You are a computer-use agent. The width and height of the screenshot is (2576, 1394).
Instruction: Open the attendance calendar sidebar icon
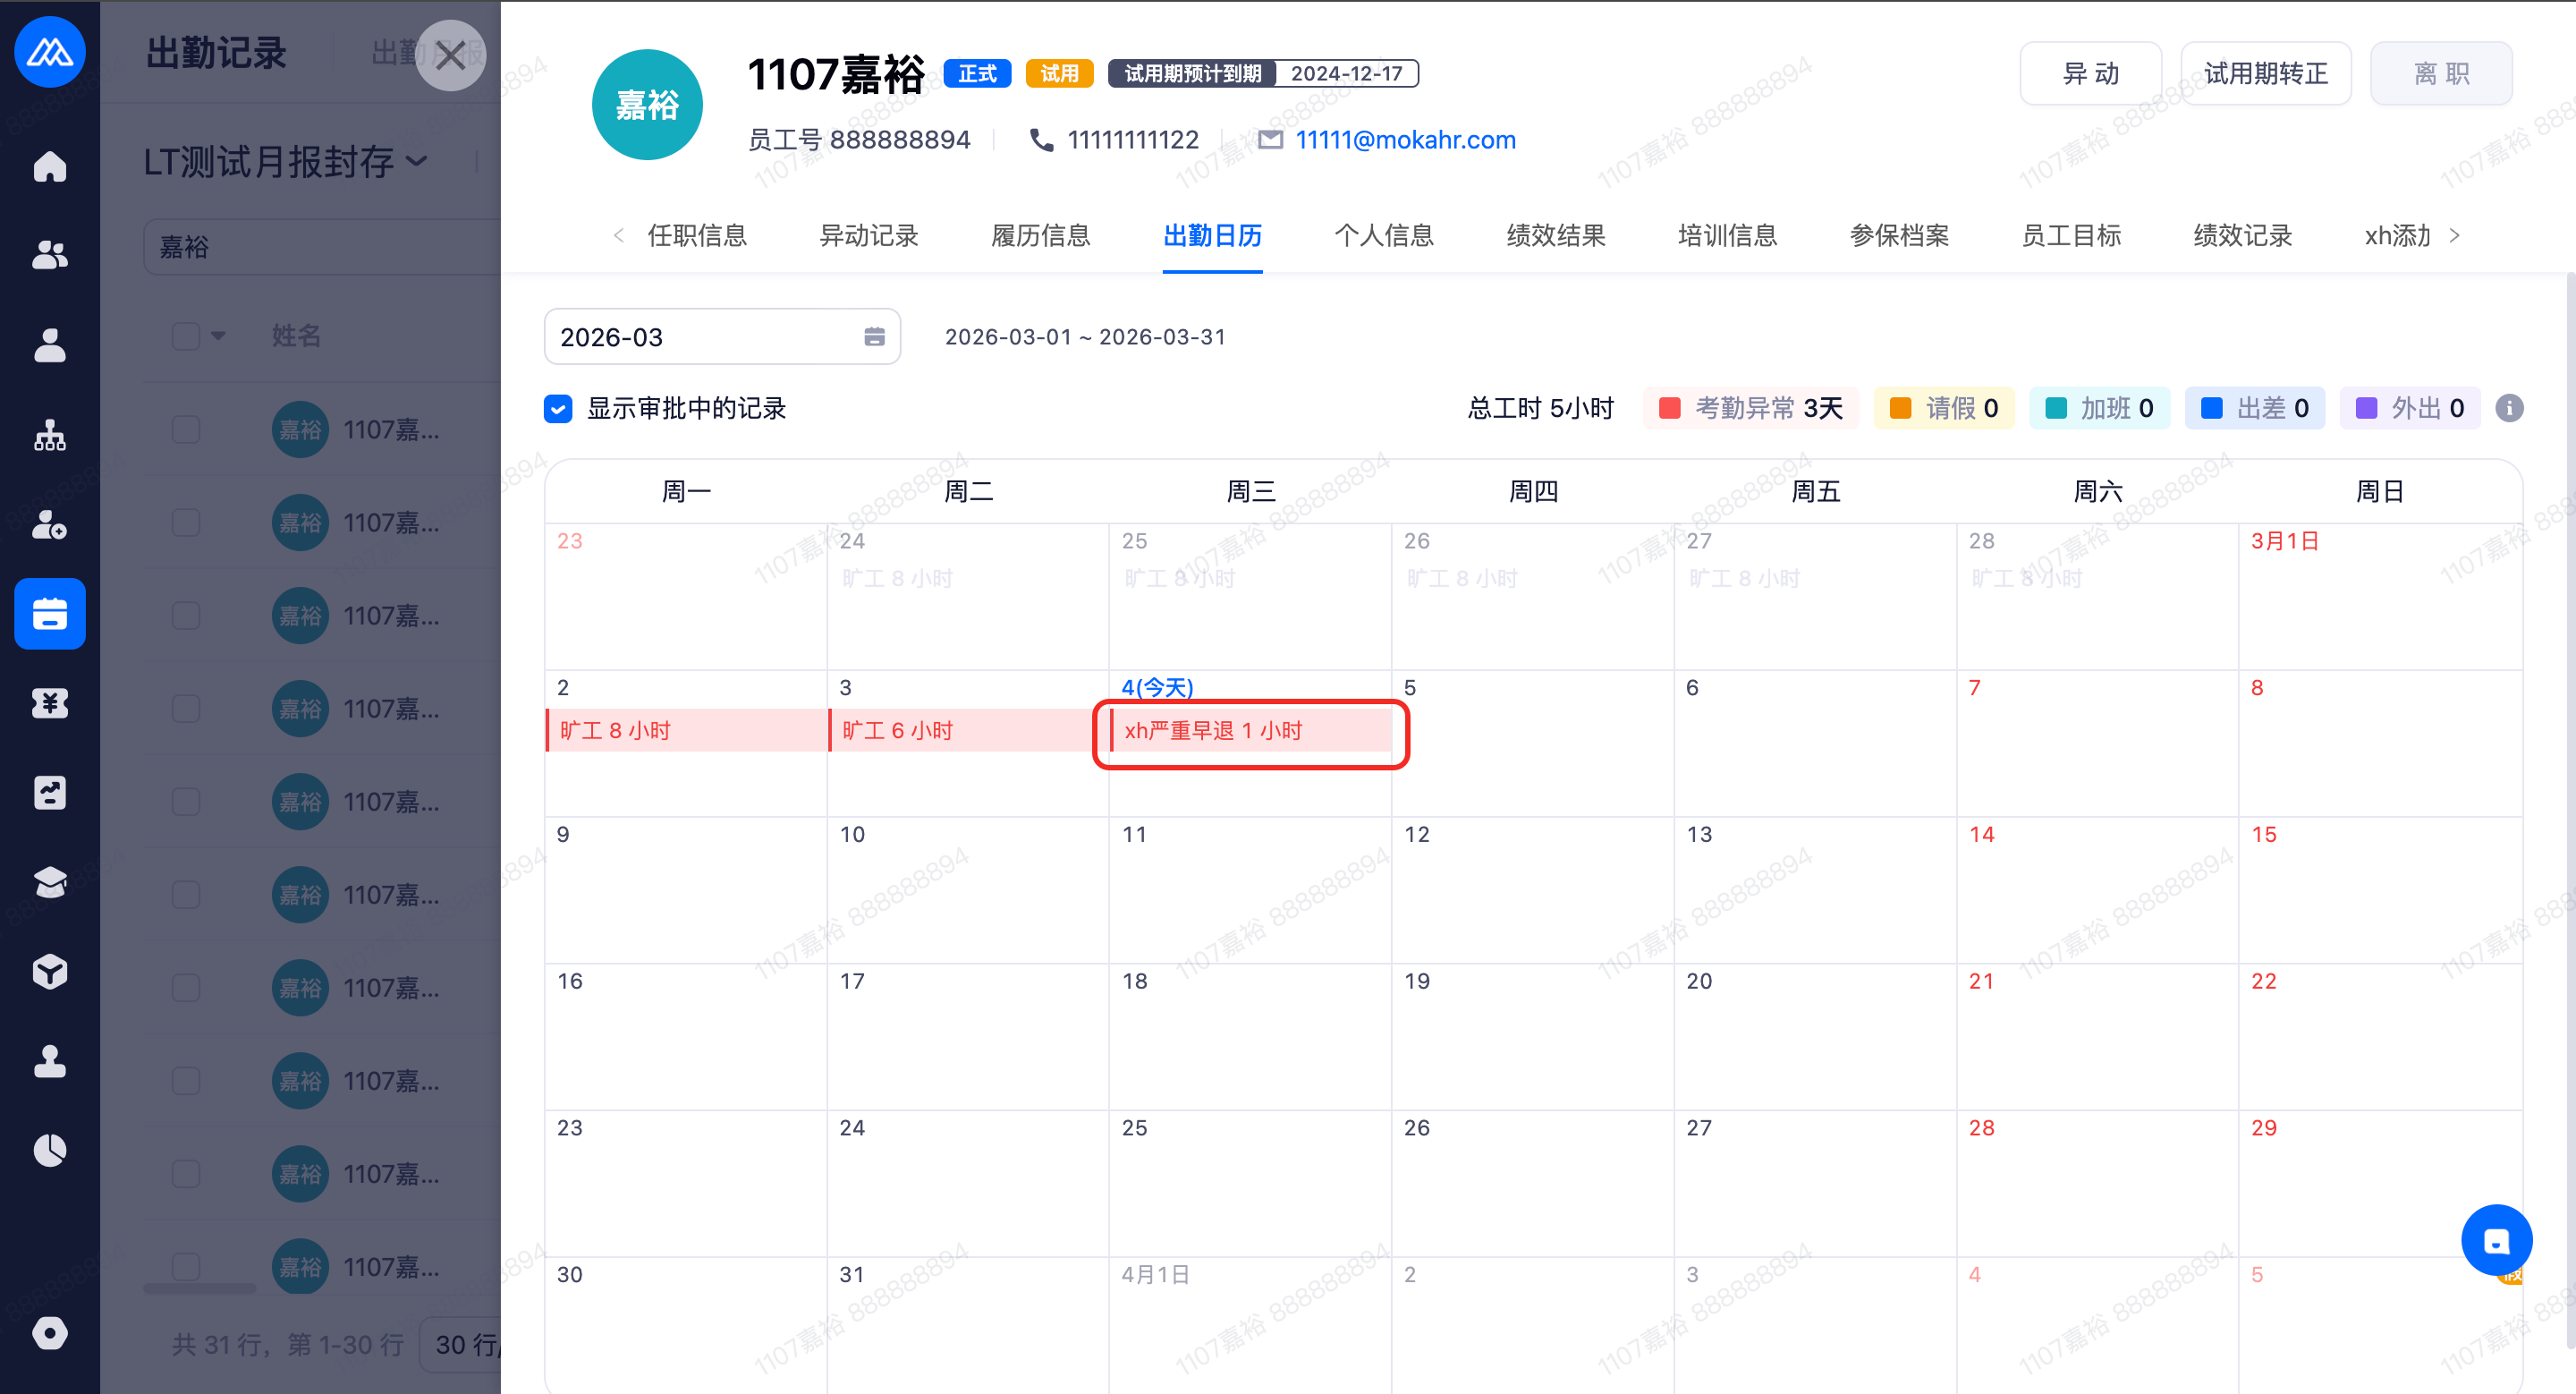pyautogui.click(x=49, y=613)
